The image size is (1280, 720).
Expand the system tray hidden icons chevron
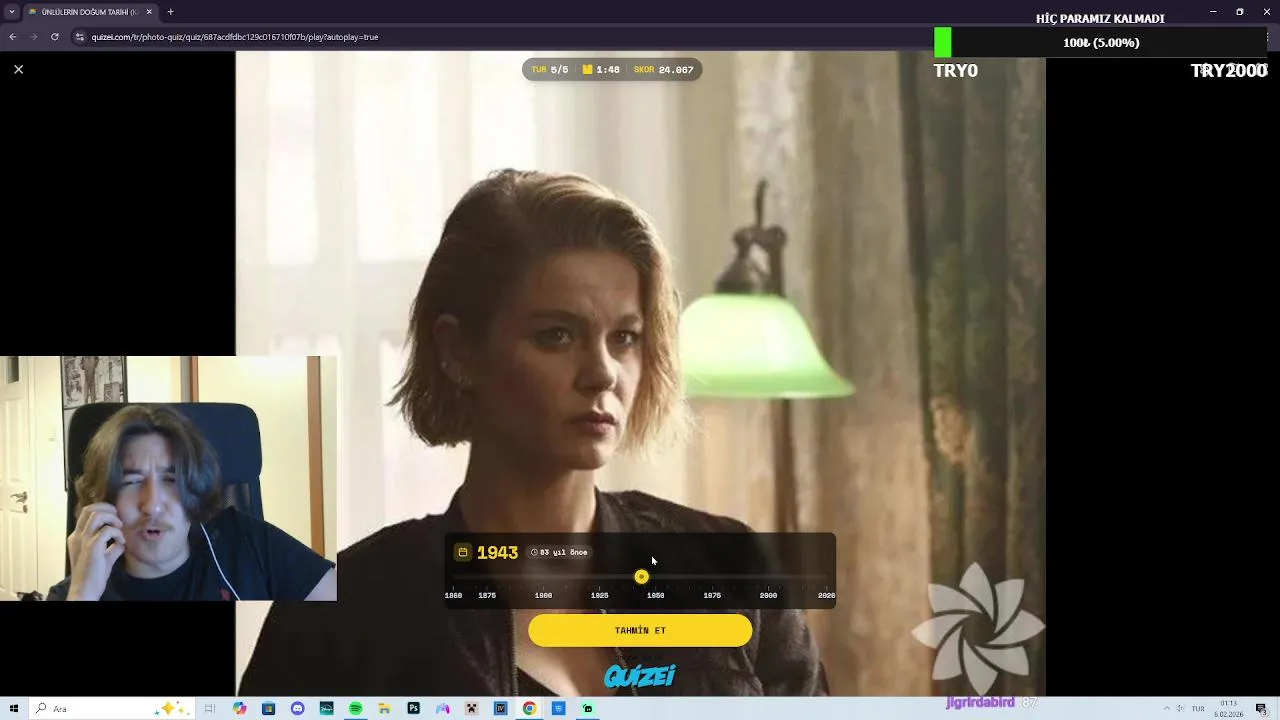[1166, 708]
